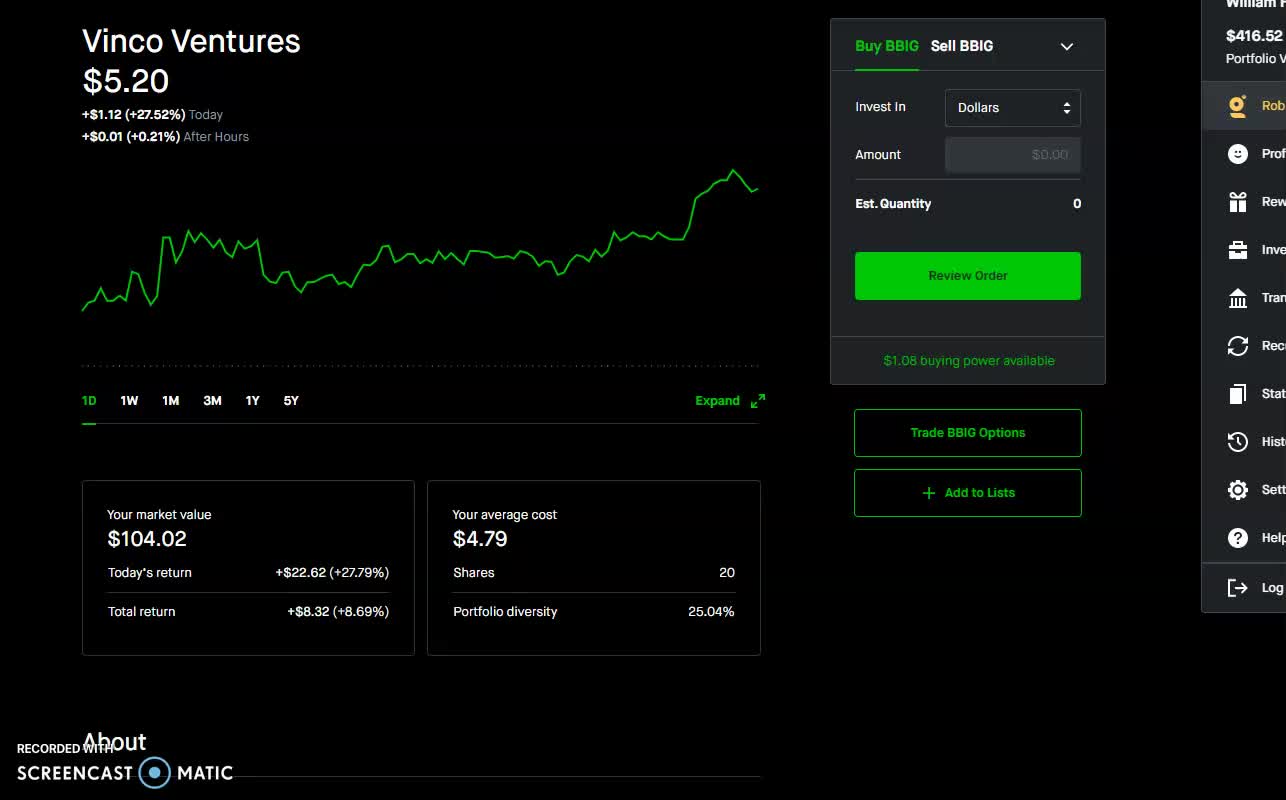The height and width of the screenshot is (800, 1286).
Task: Click the Amount input field
Action: [x=1013, y=155]
